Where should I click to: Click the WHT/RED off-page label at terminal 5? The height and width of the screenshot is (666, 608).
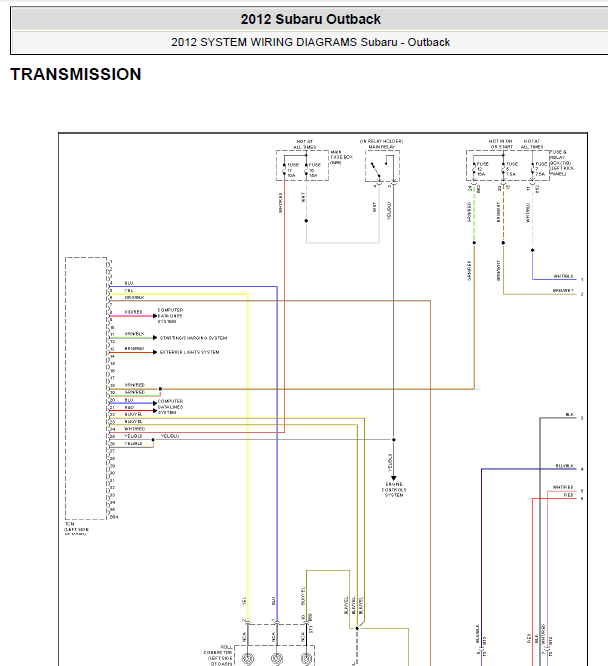point(563,487)
